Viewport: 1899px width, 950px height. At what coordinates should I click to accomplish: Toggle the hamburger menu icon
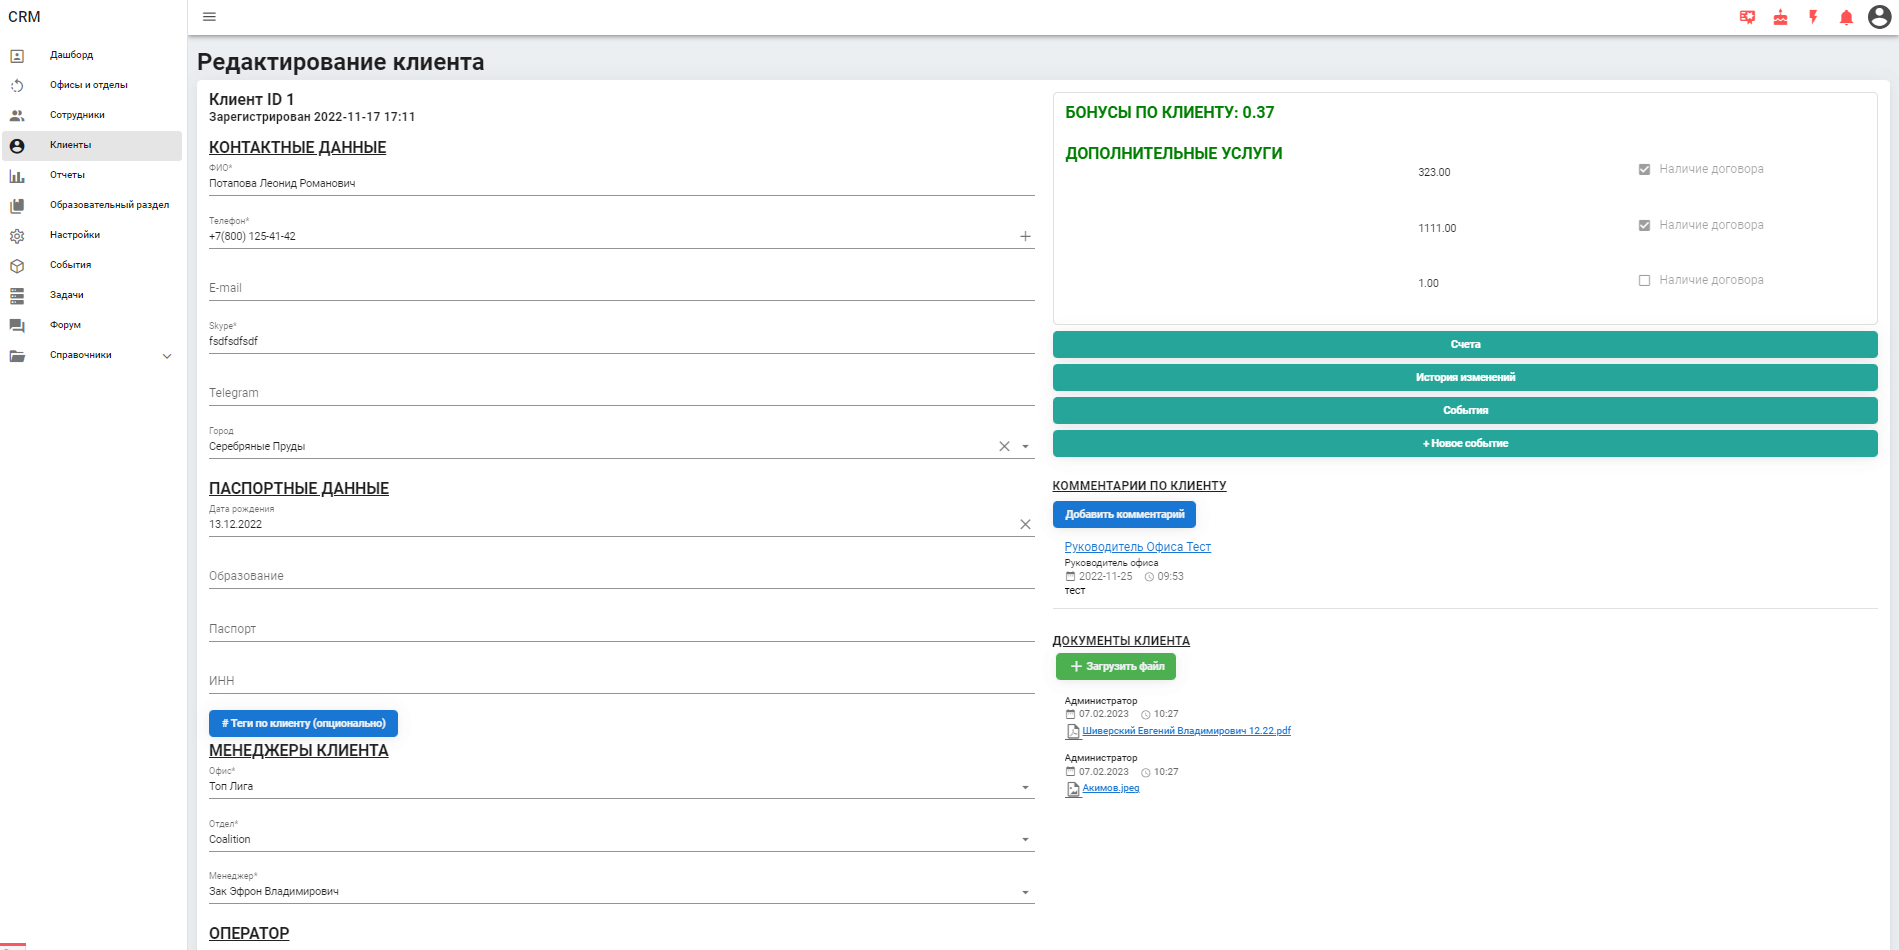(x=209, y=17)
